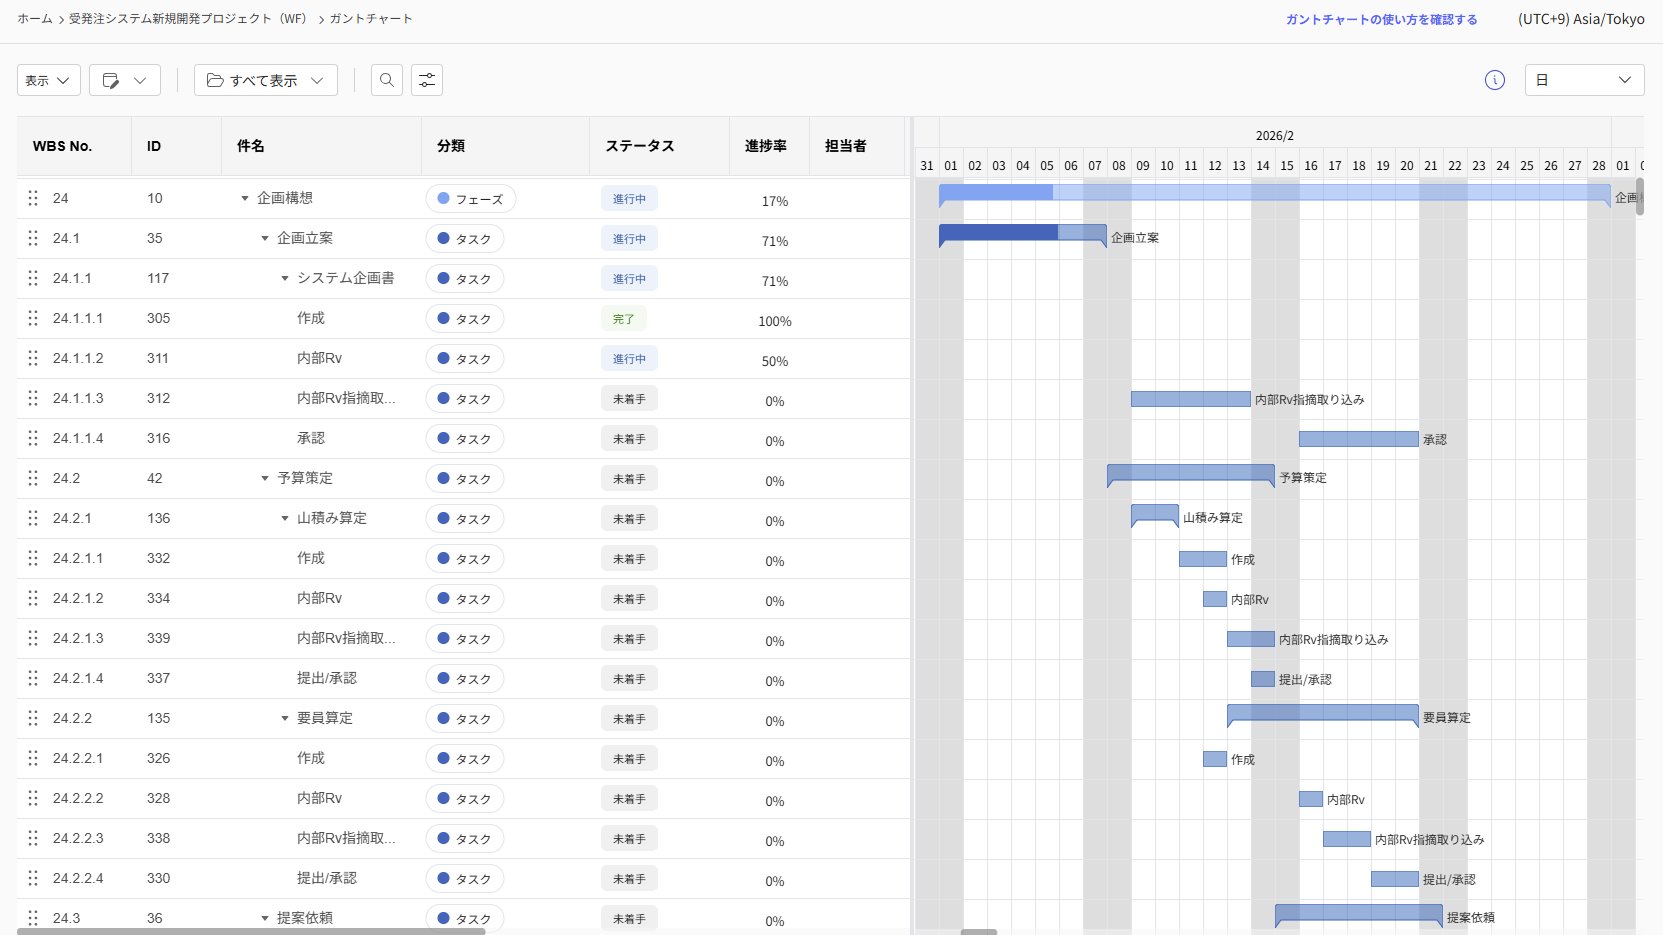The image size is (1663, 935).
Task: Open the filter settings sliders icon
Action: point(427,80)
